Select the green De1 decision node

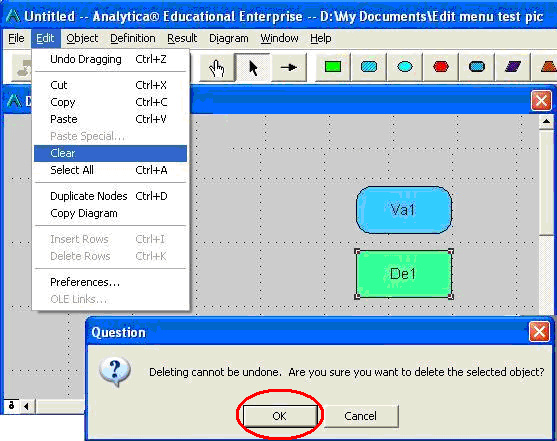pos(404,274)
